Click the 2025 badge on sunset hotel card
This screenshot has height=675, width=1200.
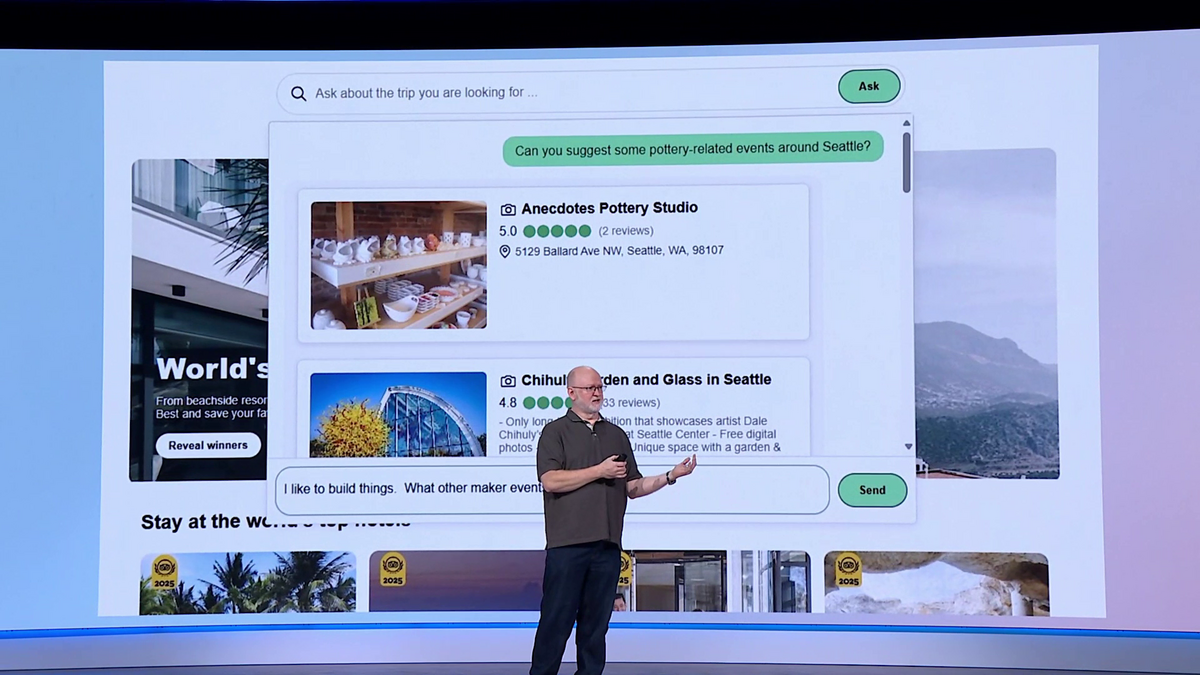pos(393,568)
